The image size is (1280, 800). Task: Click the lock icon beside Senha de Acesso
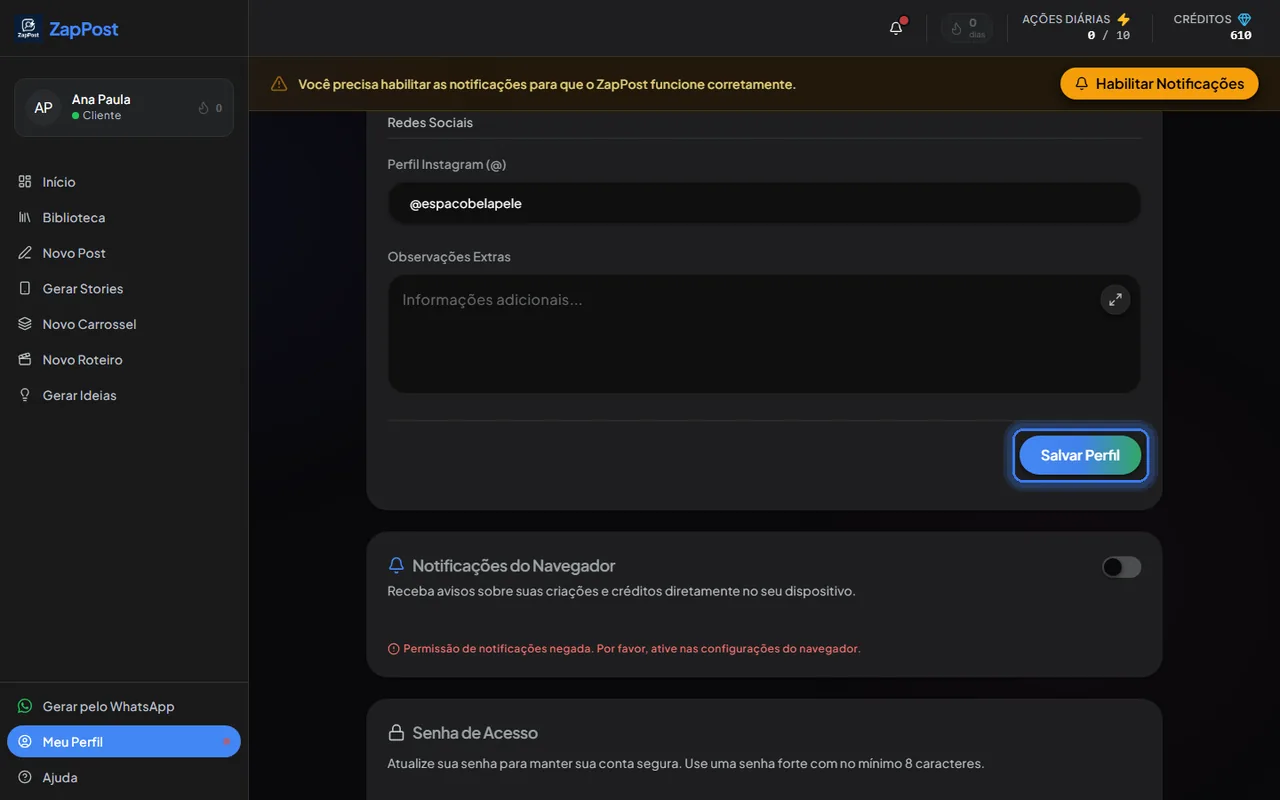tap(396, 733)
